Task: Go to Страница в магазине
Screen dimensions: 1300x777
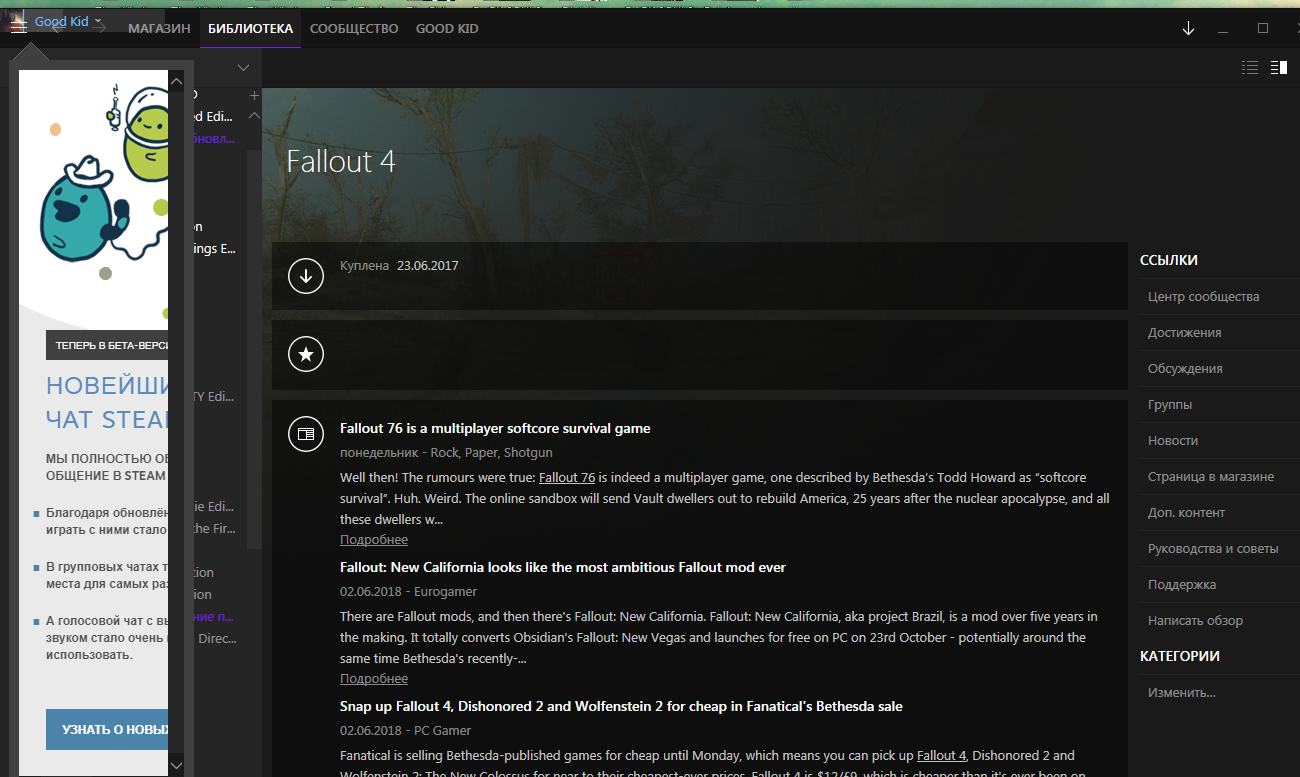Action: tap(1211, 477)
